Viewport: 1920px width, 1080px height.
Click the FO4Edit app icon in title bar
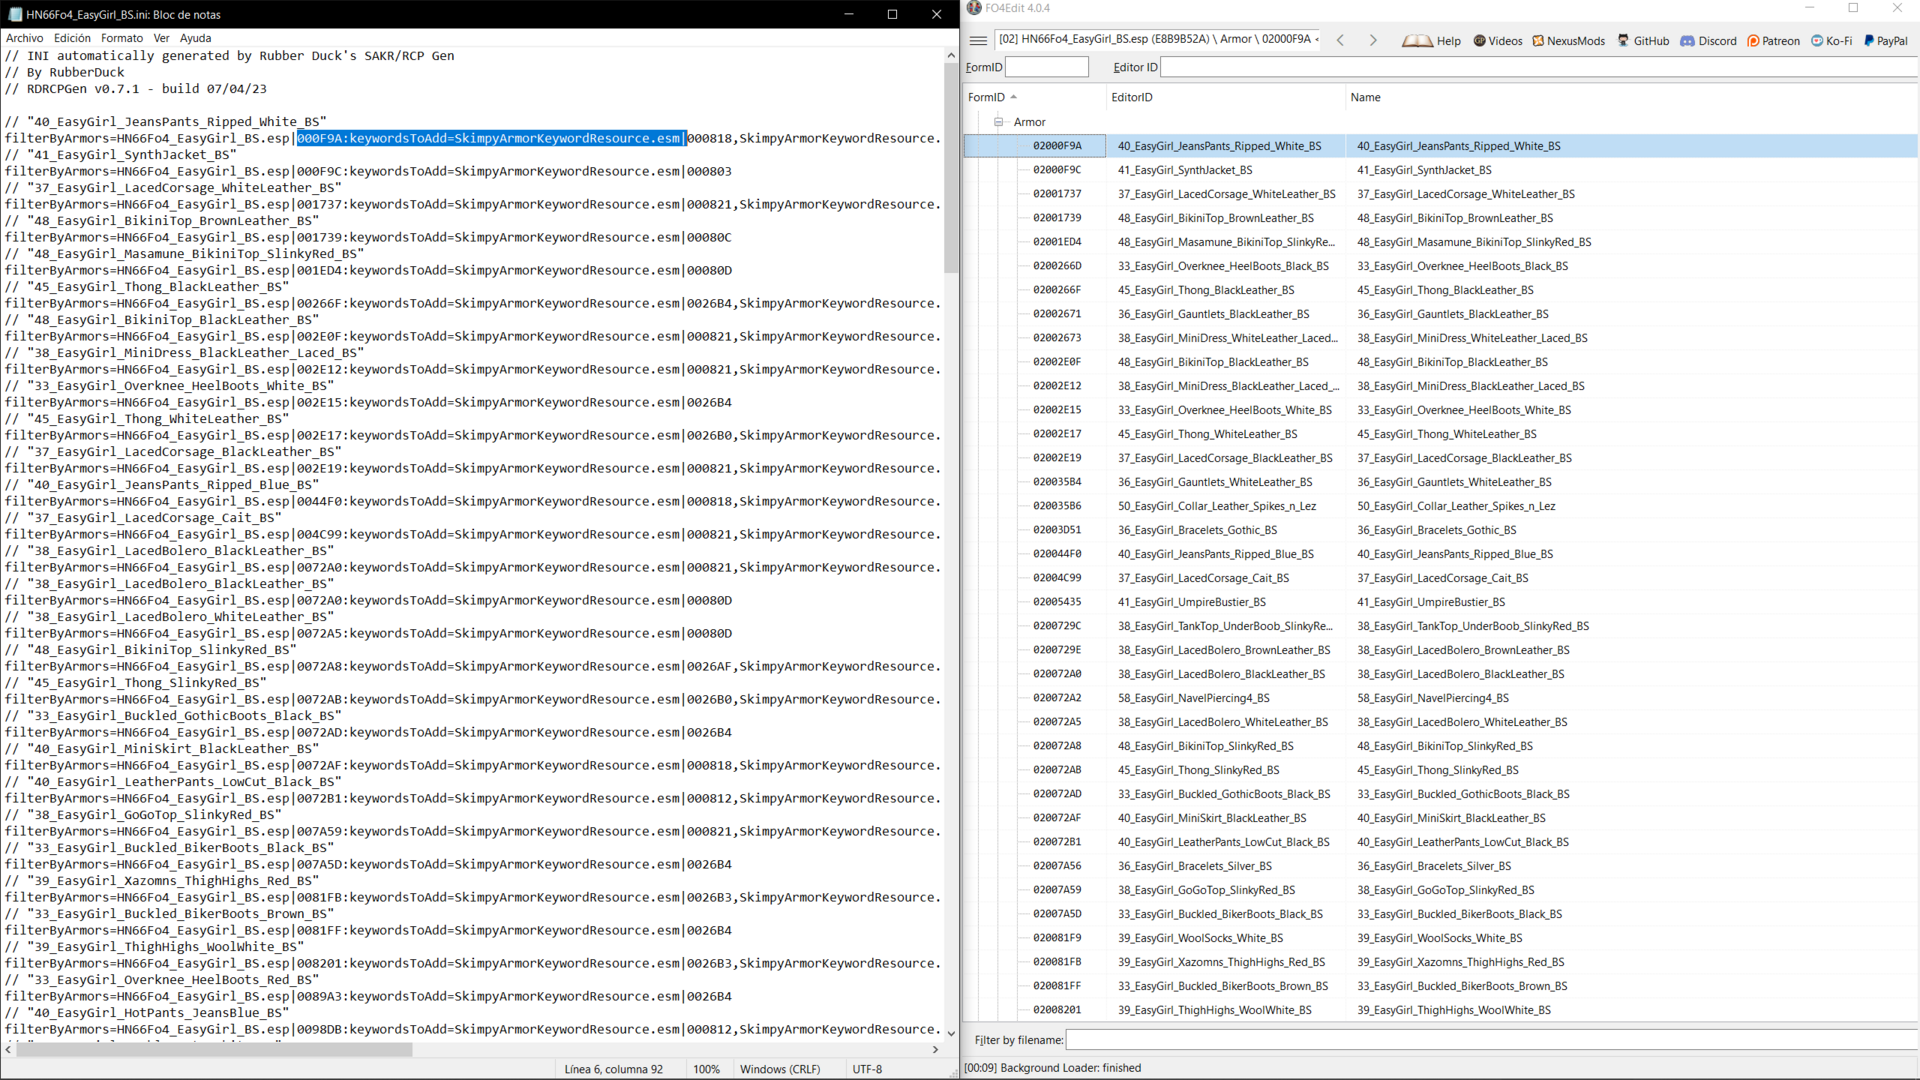(973, 8)
